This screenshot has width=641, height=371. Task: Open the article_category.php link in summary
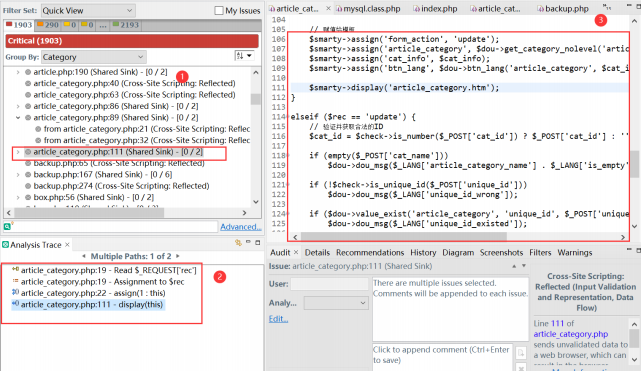coord(570,334)
